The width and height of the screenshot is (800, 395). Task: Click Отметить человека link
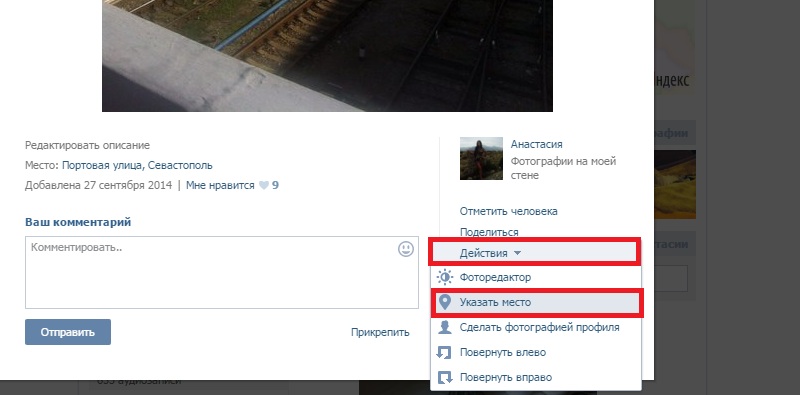click(x=509, y=211)
